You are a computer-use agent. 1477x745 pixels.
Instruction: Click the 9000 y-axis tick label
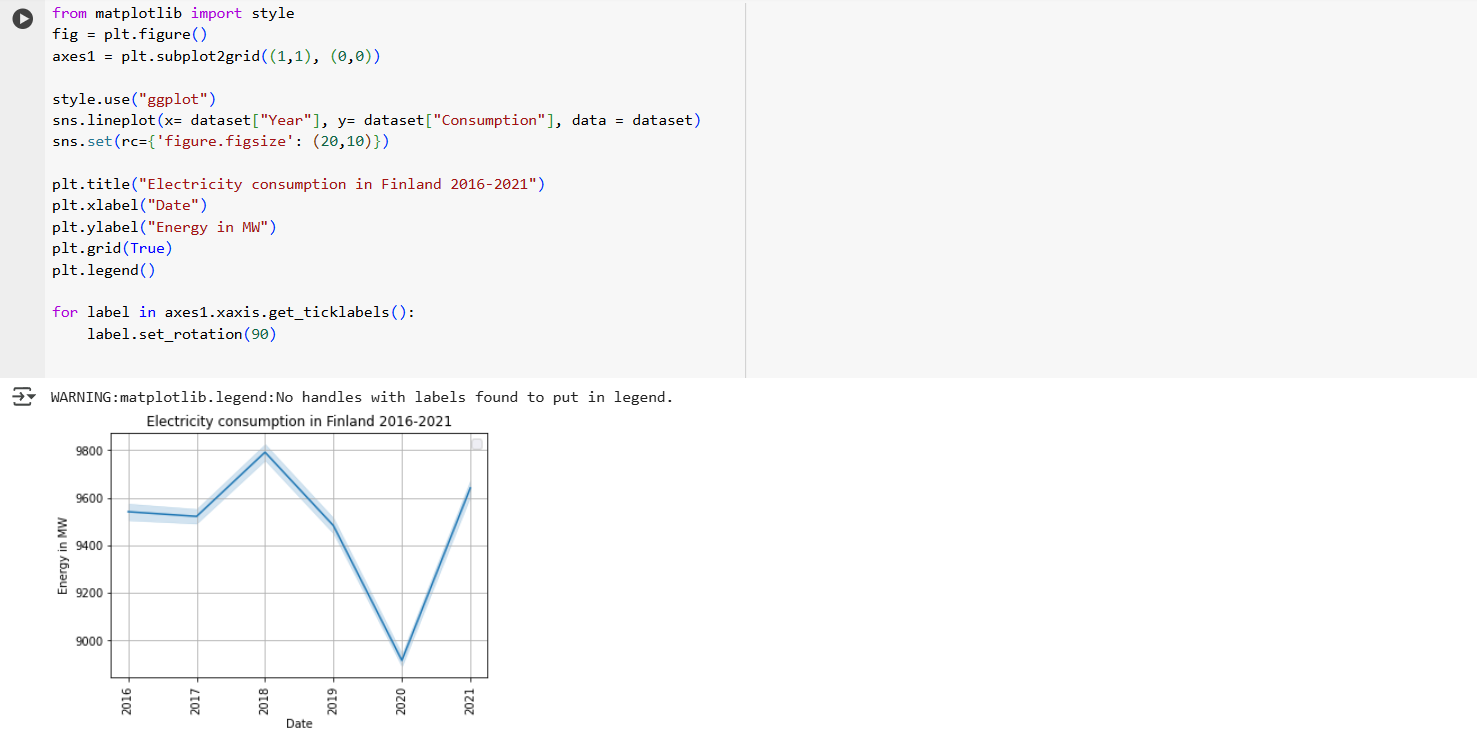[x=86, y=641]
